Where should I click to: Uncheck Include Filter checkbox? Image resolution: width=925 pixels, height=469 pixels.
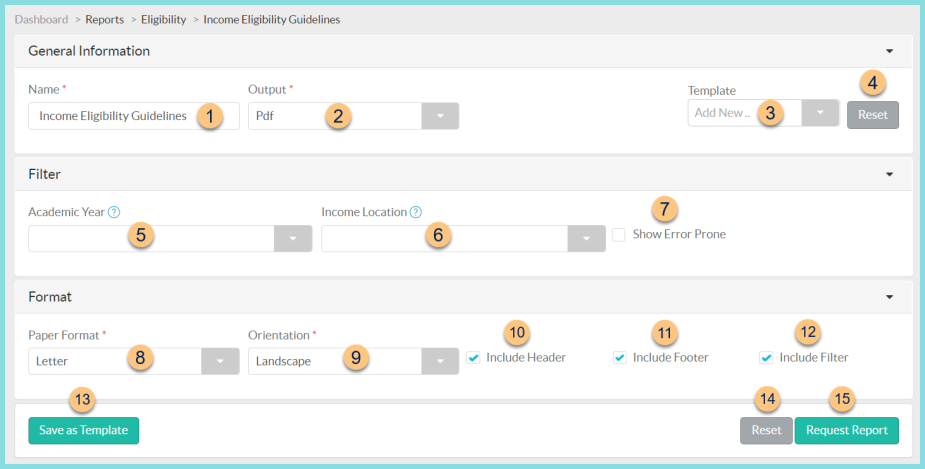[x=766, y=358]
